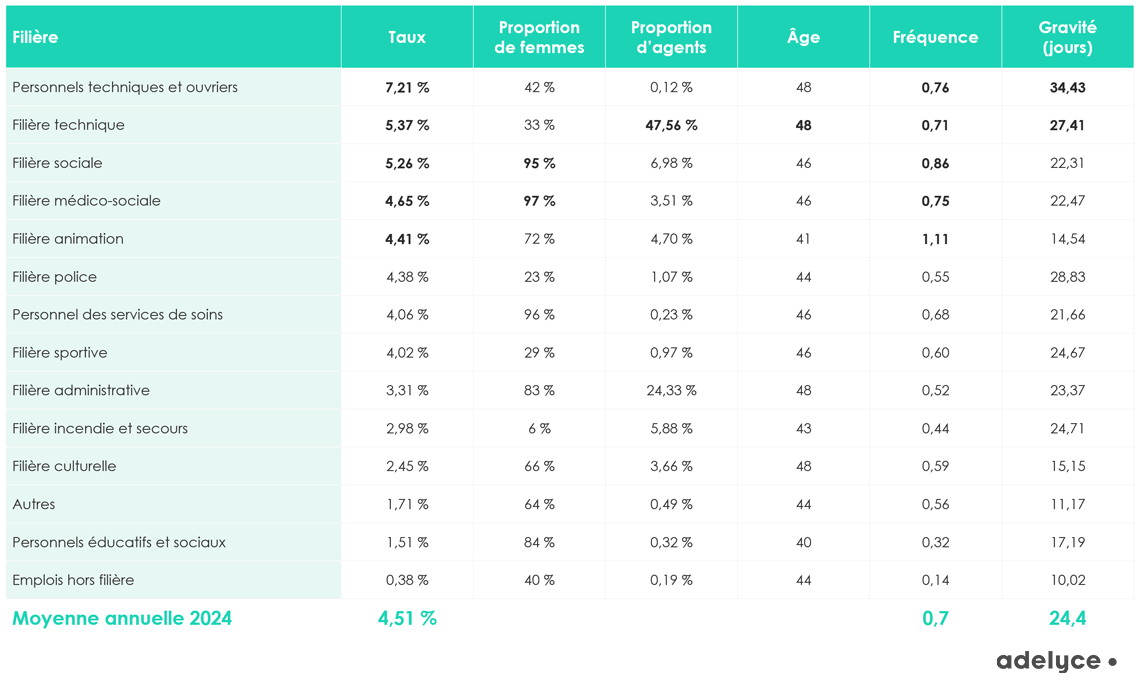Click the 47,56 % proportion d'agents cell

(x=671, y=125)
